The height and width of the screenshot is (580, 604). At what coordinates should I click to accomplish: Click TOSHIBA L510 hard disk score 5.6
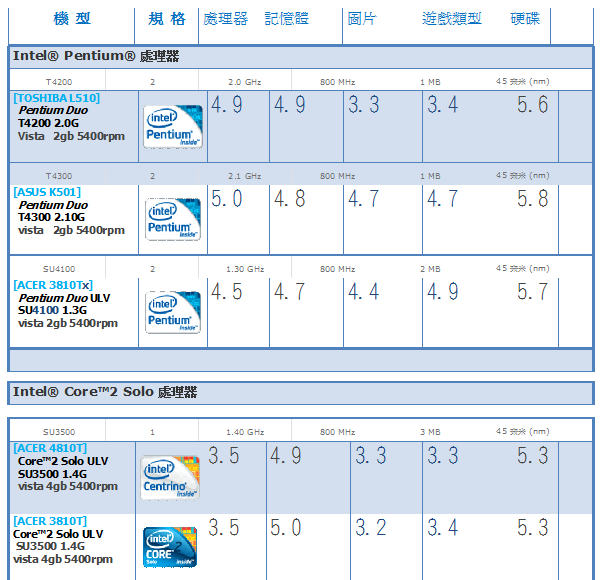point(532,104)
